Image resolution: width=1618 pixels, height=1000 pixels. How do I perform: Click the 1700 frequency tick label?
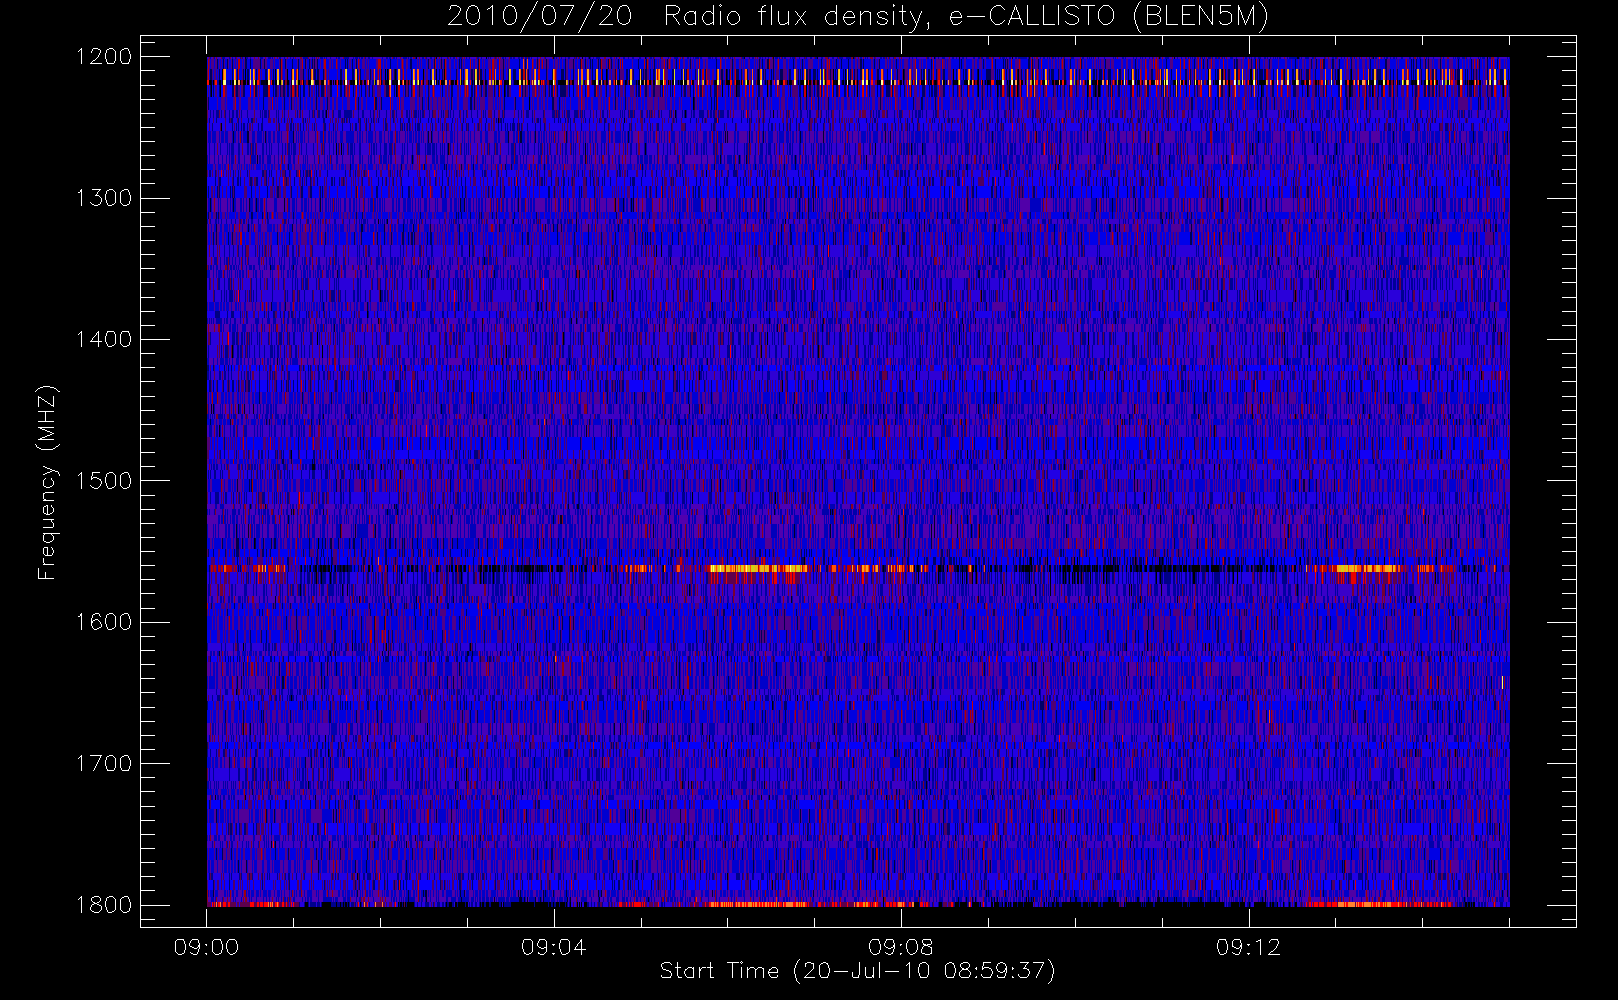point(104,764)
